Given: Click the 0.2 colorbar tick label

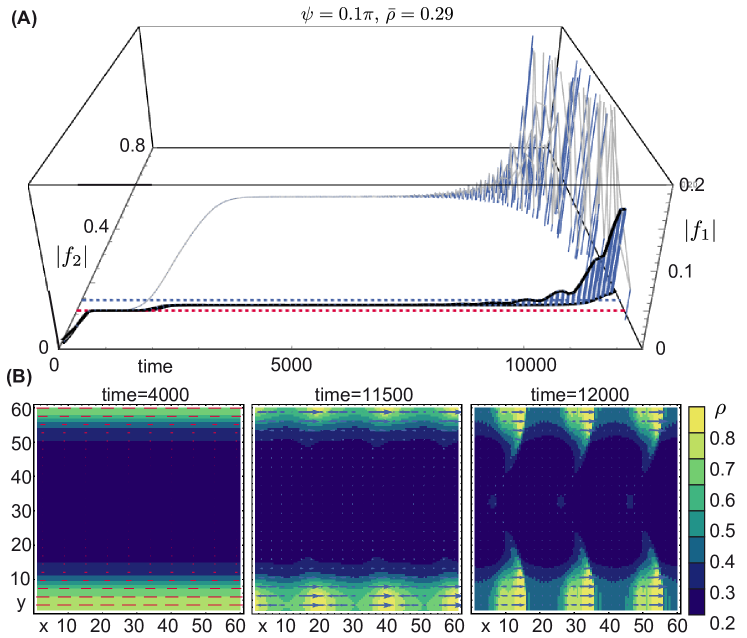Looking at the screenshot, I should tap(723, 624).
